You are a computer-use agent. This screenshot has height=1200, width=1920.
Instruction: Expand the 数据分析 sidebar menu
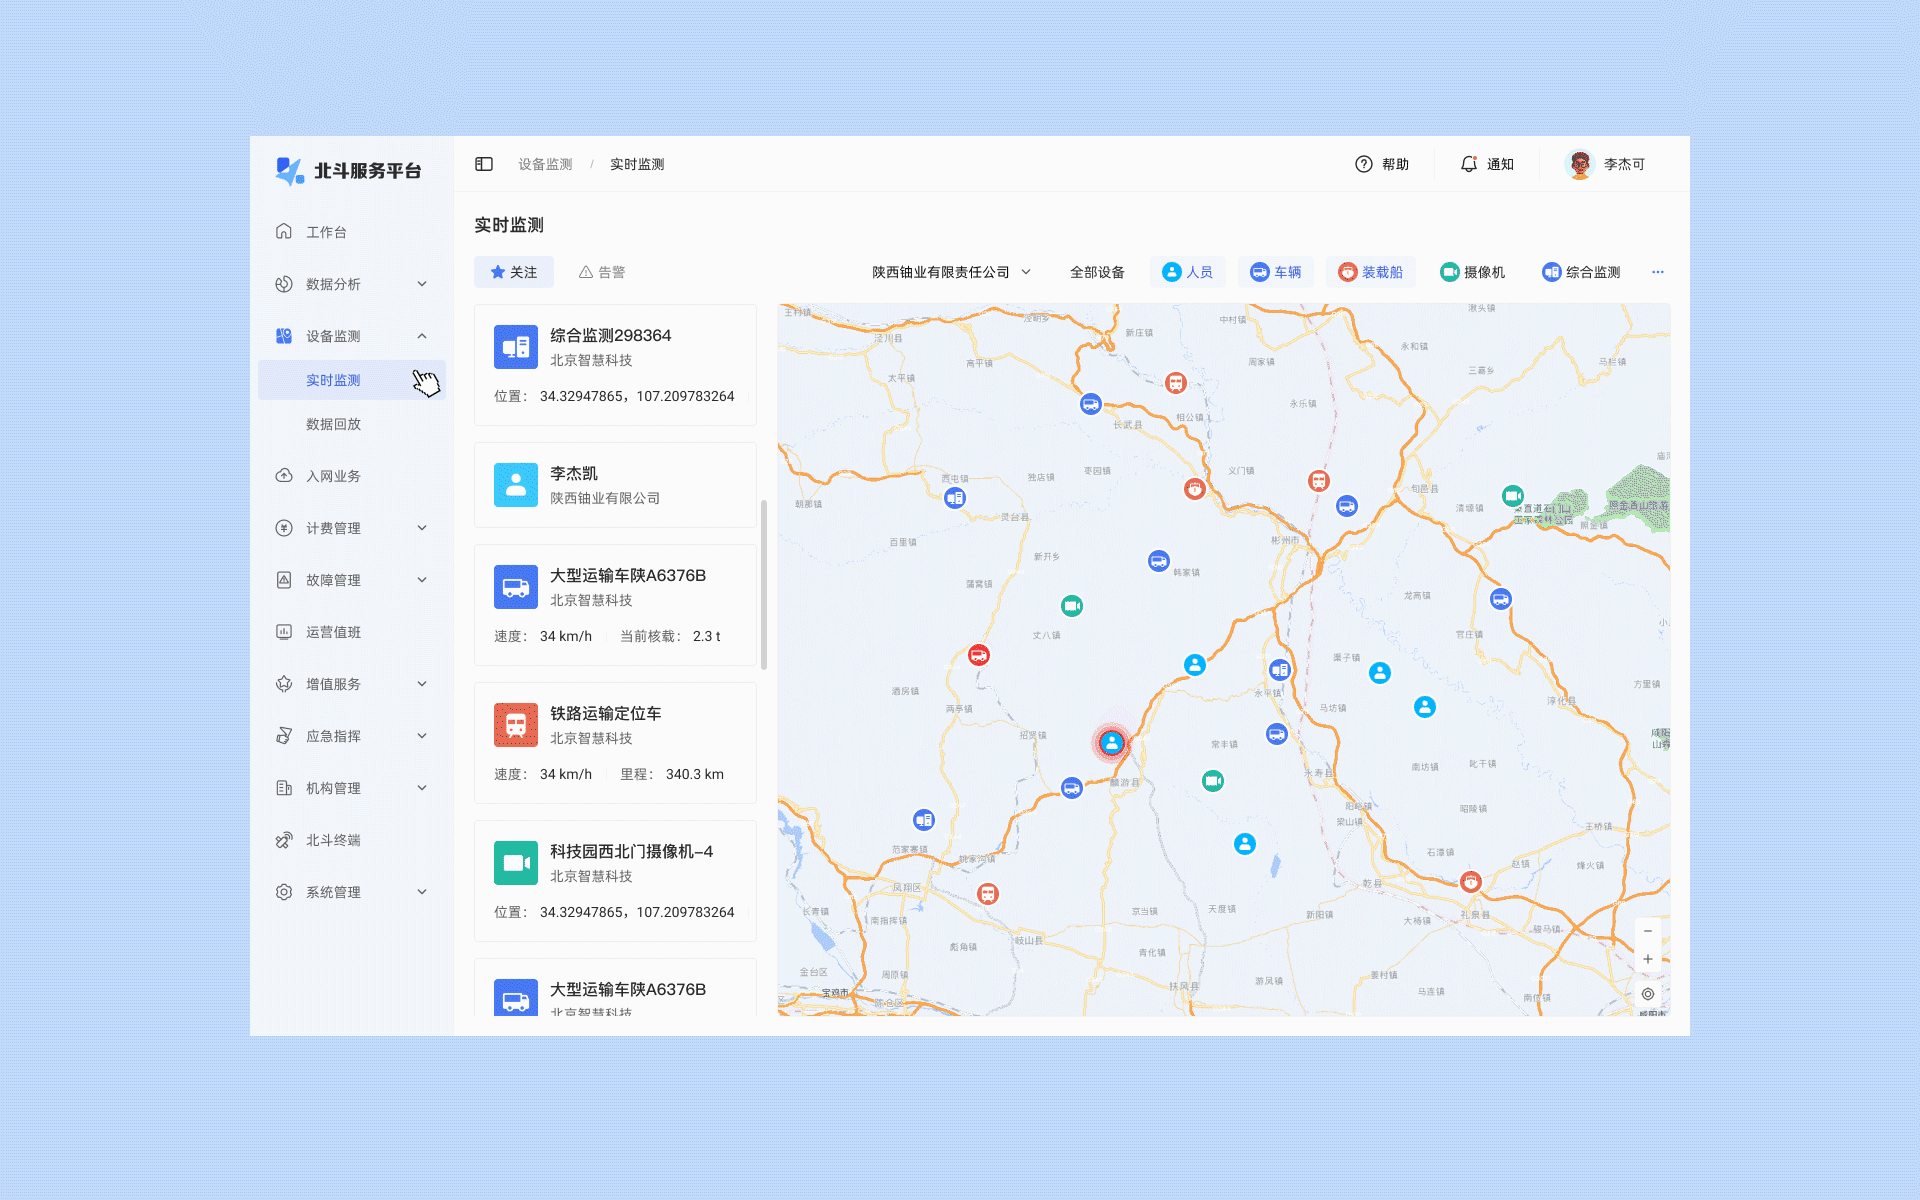(350, 284)
